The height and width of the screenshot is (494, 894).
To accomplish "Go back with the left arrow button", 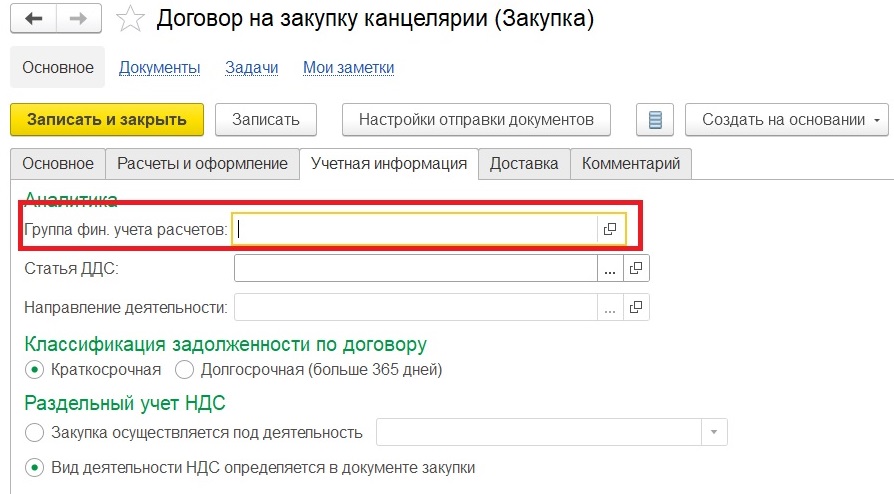I will coord(34,19).
